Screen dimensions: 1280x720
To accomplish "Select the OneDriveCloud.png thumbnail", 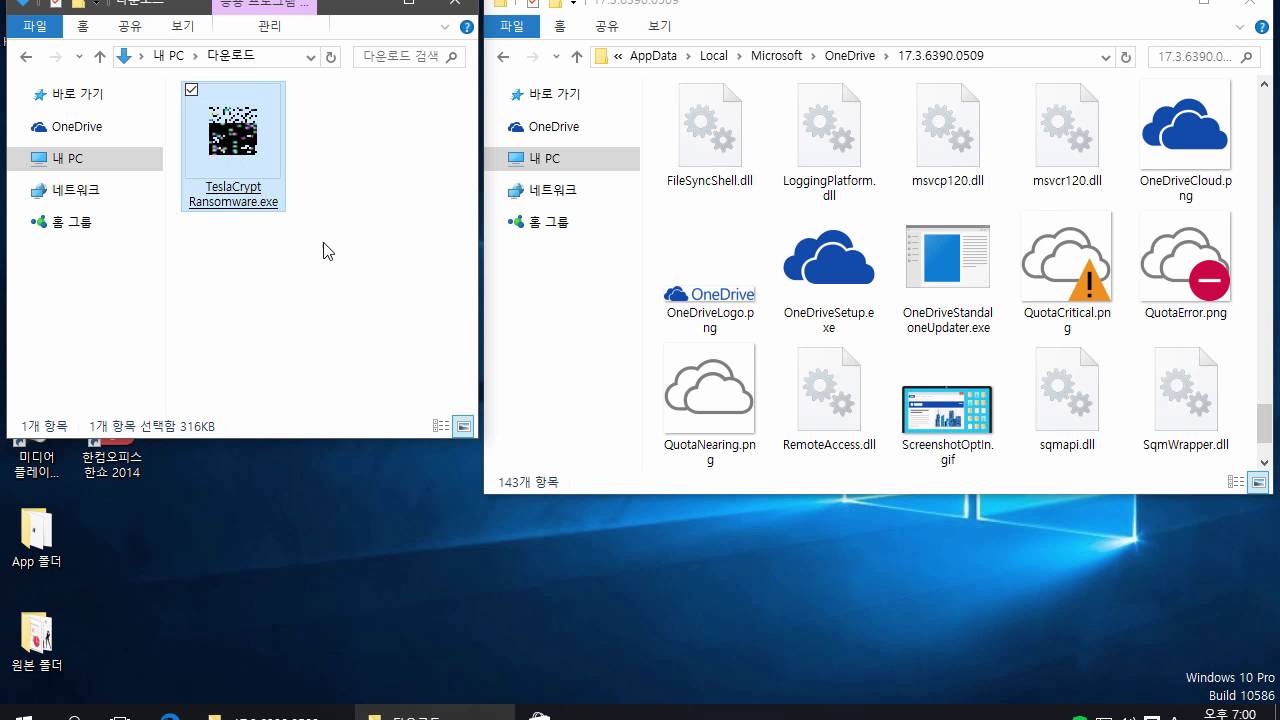I will click(1185, 125).
